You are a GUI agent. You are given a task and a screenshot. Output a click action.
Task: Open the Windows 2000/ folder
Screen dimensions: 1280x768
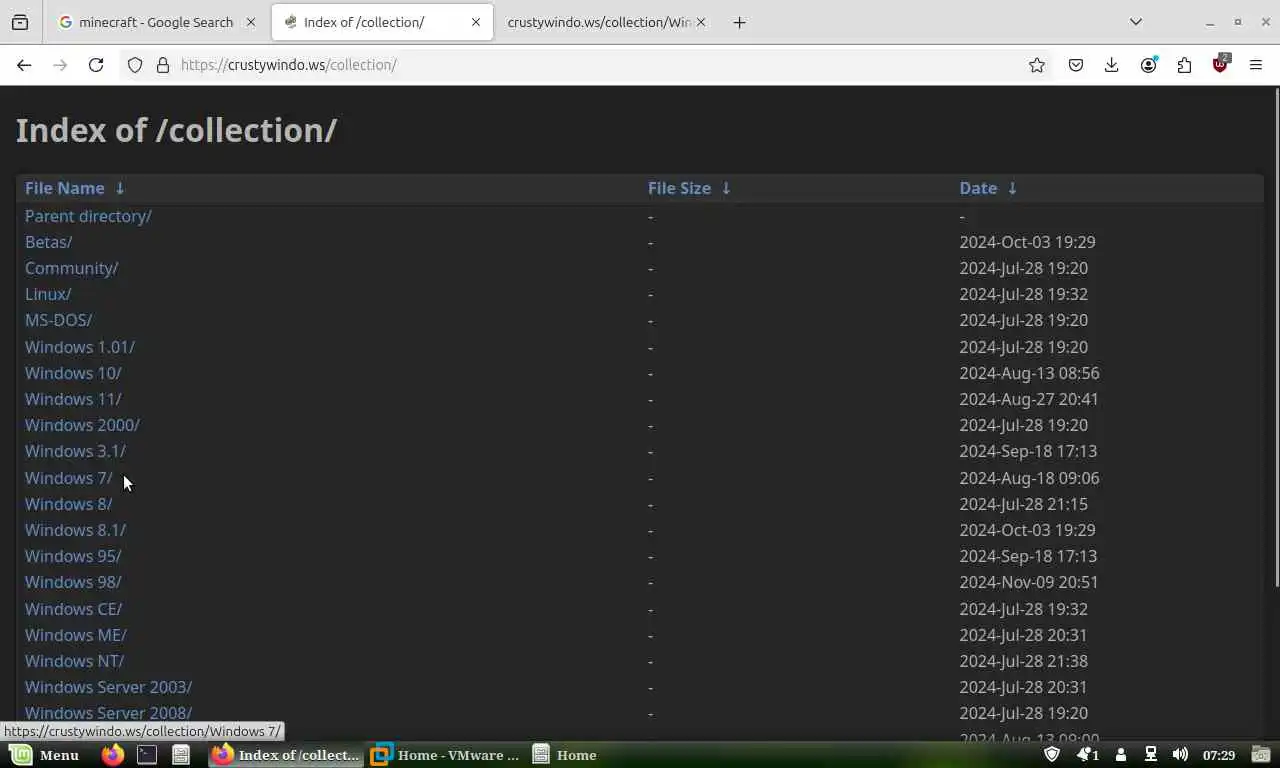pos(82,425)
